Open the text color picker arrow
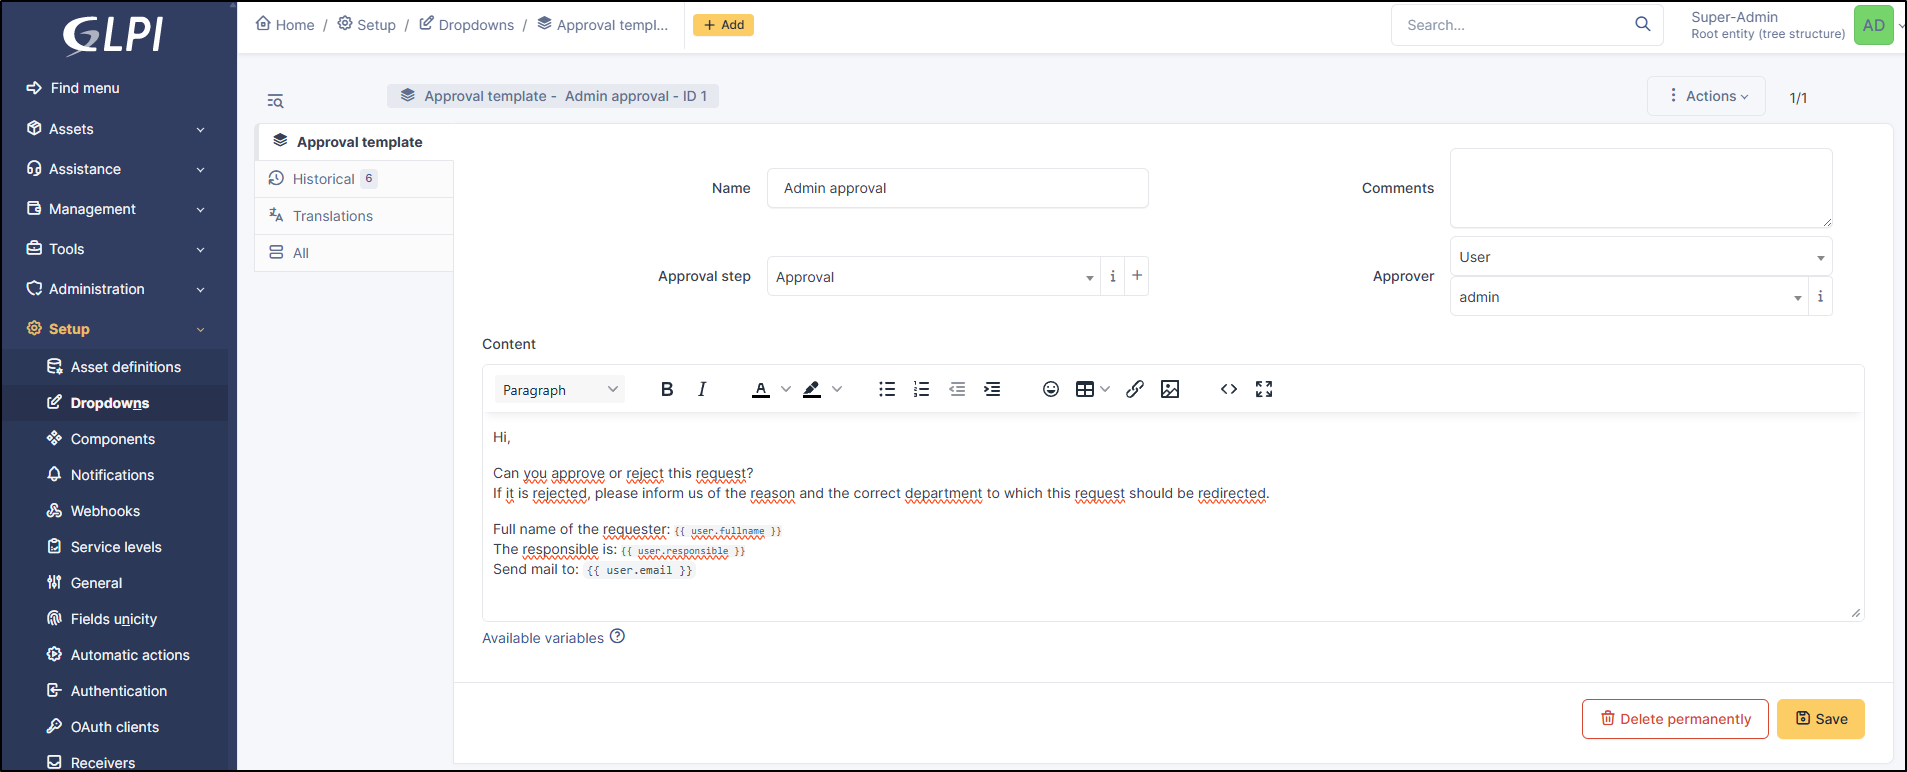 (786, 390)
